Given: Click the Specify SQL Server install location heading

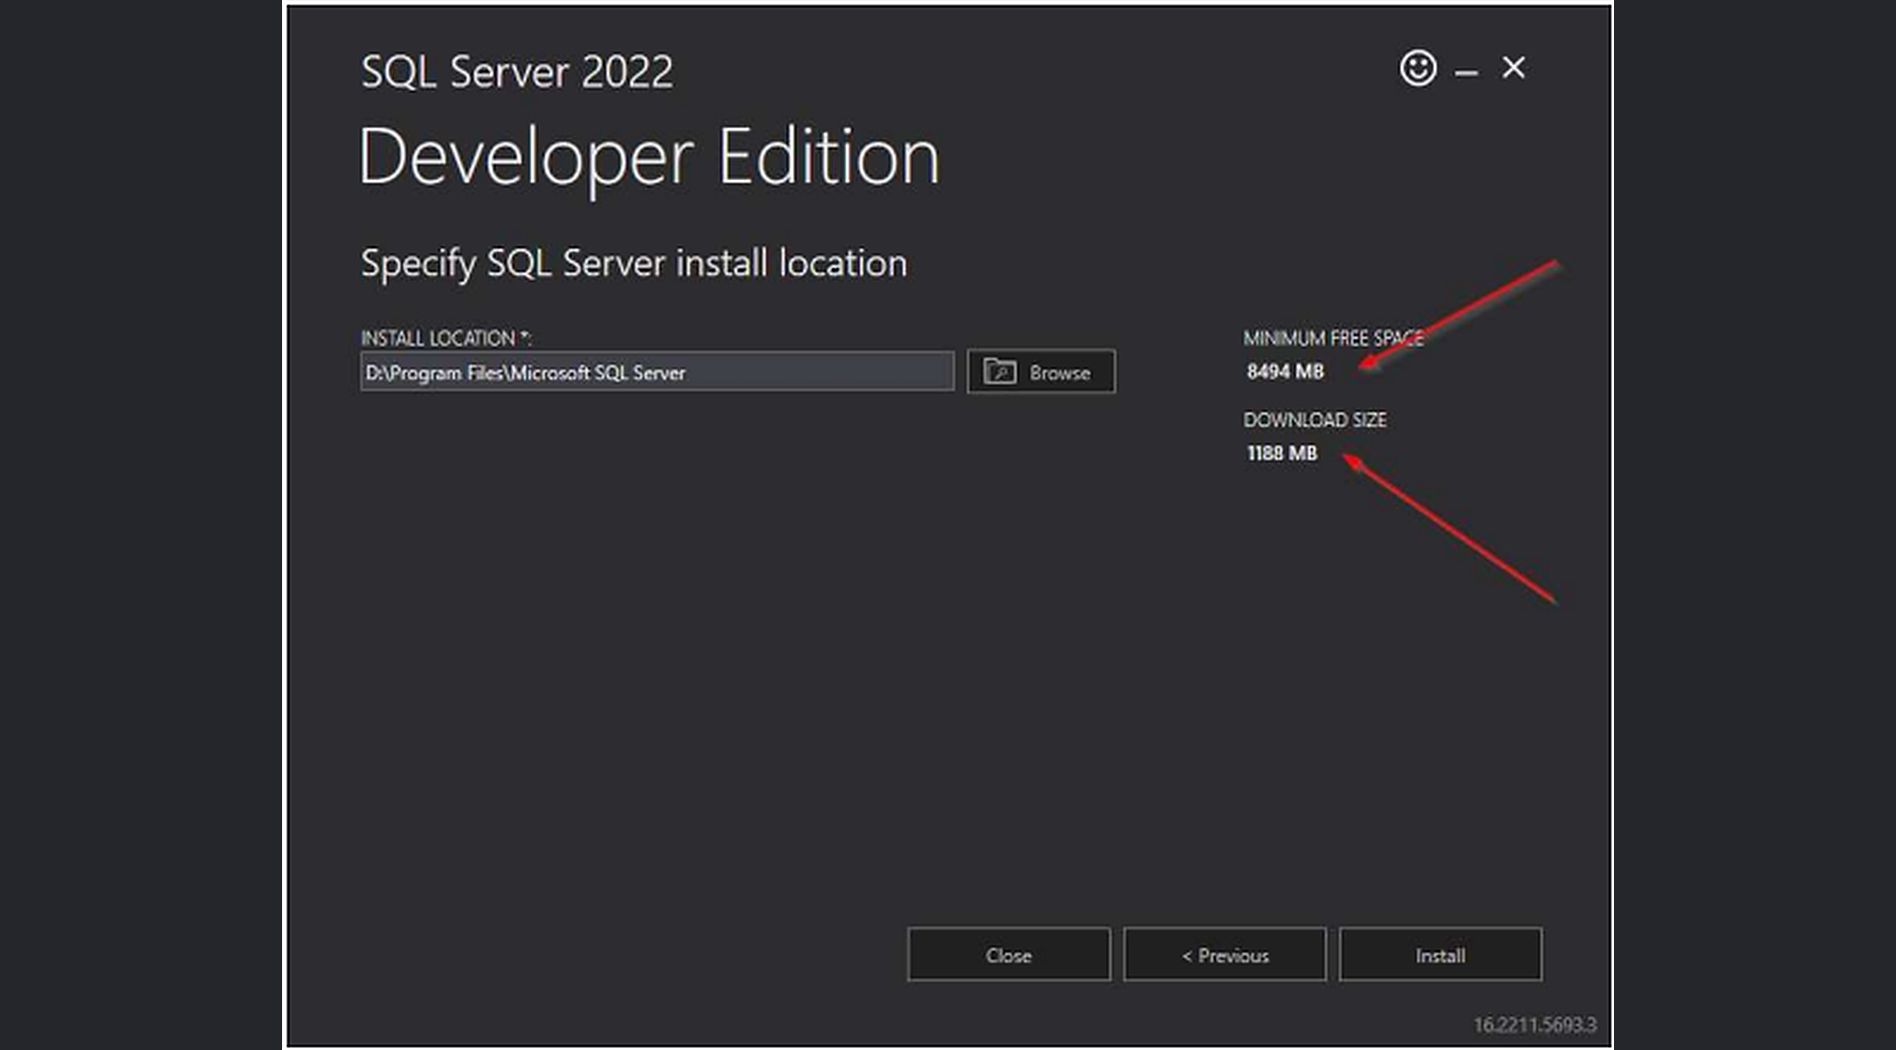Looking at the screenshot, I should [634, 264].
